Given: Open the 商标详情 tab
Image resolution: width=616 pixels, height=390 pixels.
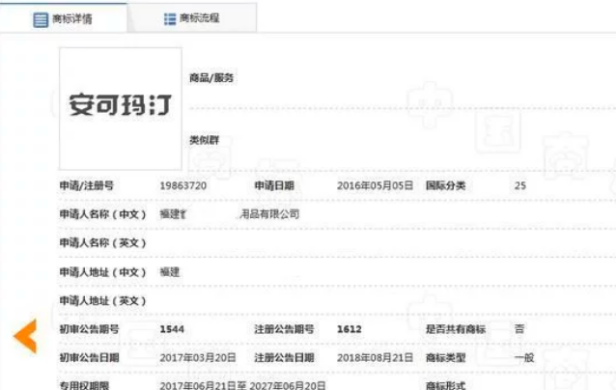Looking at the screenshot, I should (x=63, y=18).
